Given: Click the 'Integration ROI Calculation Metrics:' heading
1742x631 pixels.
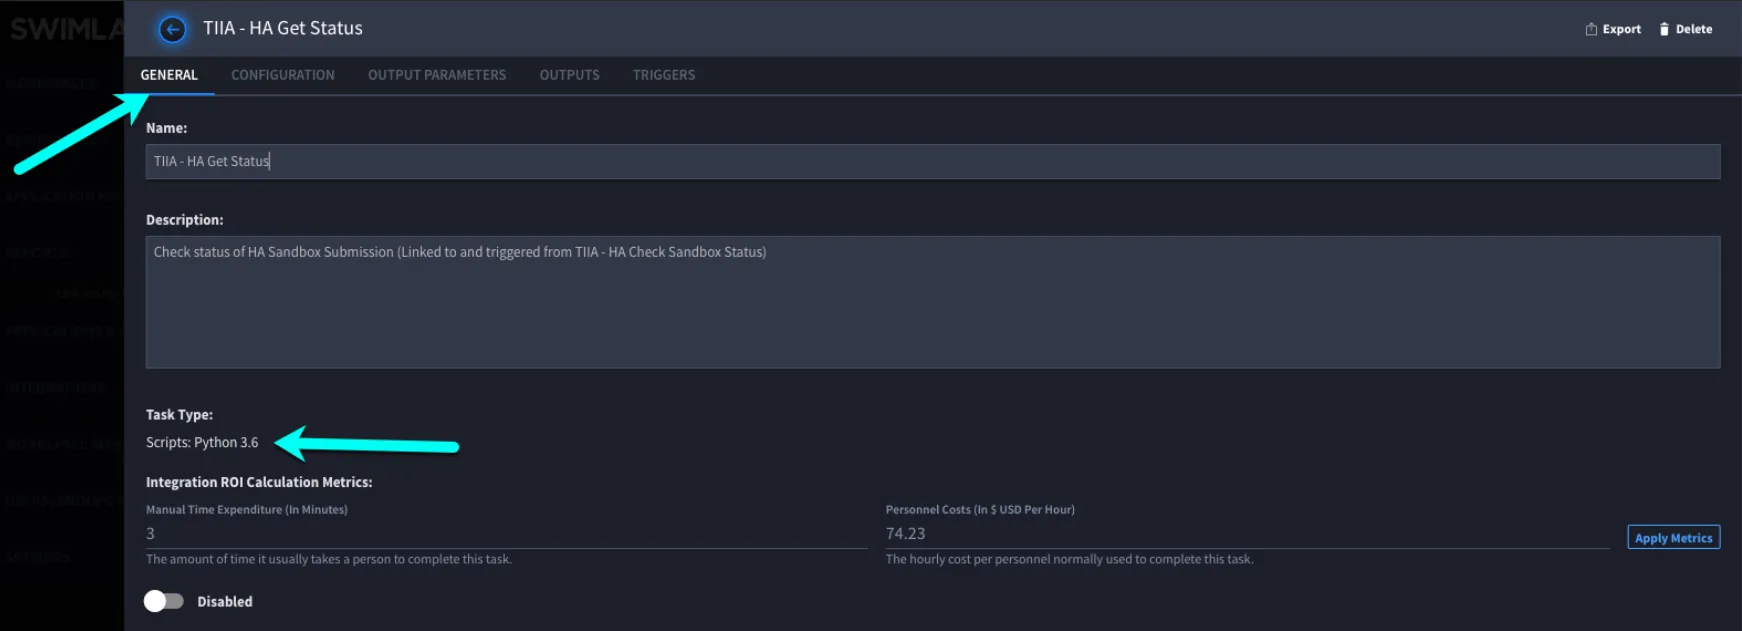Looking at the screenshot, I should (x=259, y=482).
